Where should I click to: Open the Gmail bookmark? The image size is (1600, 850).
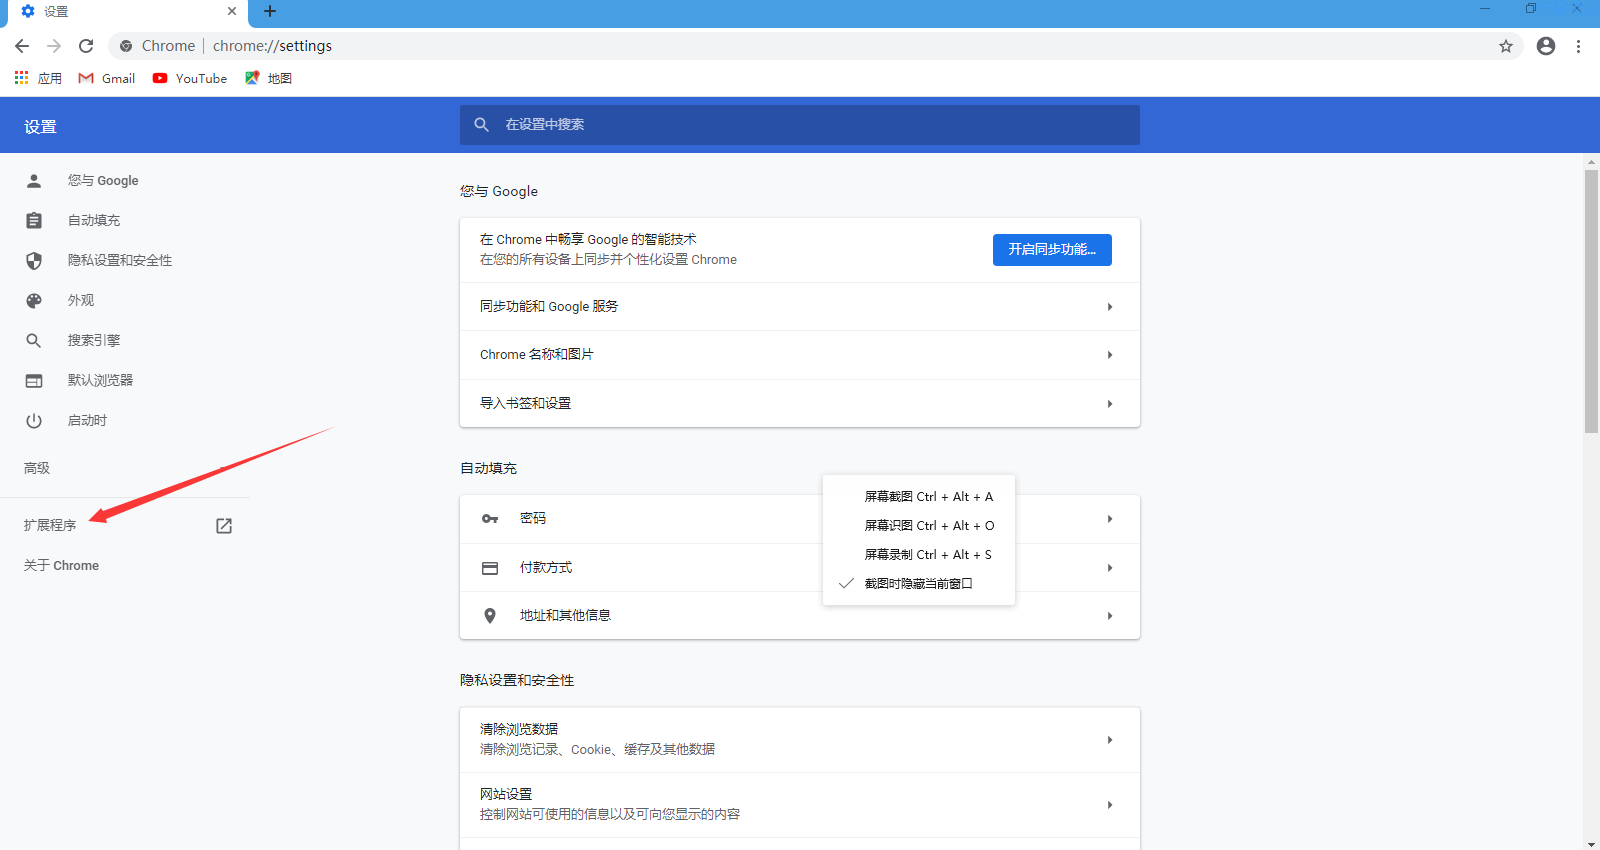pos(107,78)
